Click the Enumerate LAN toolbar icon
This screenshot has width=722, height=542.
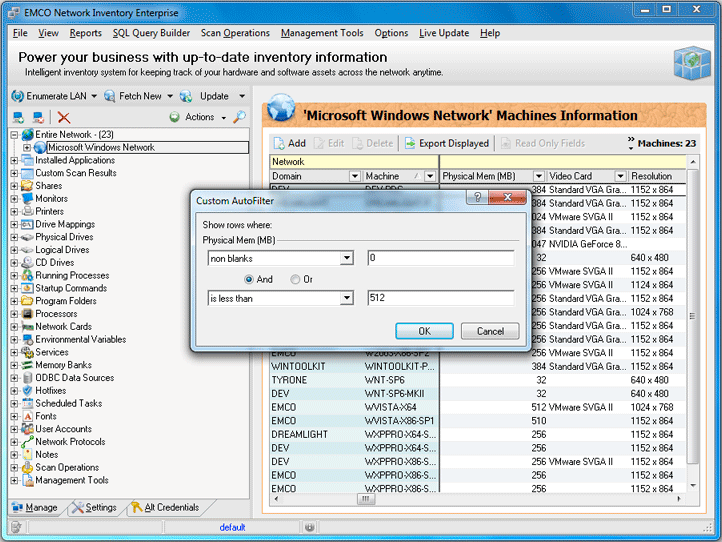point(18,96)
